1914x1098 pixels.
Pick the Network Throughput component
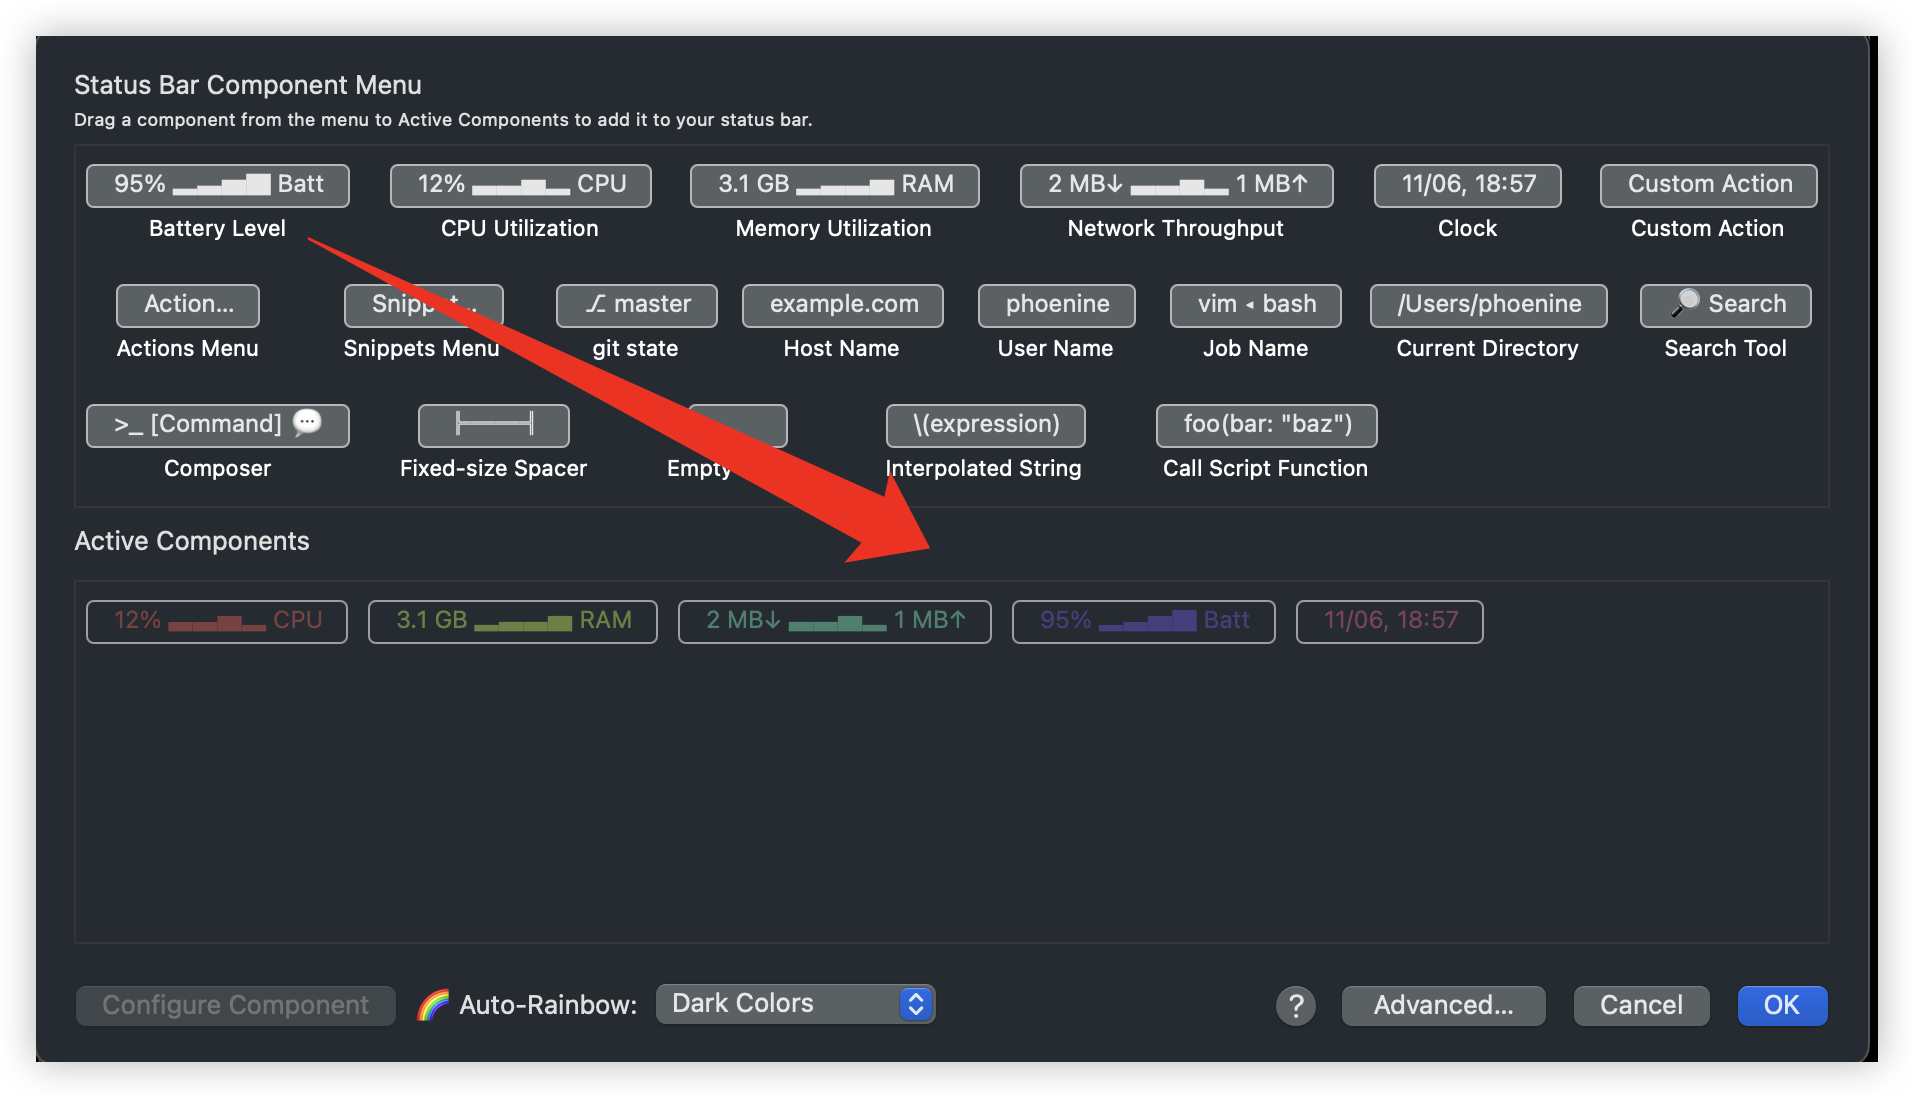point(1176,186)
